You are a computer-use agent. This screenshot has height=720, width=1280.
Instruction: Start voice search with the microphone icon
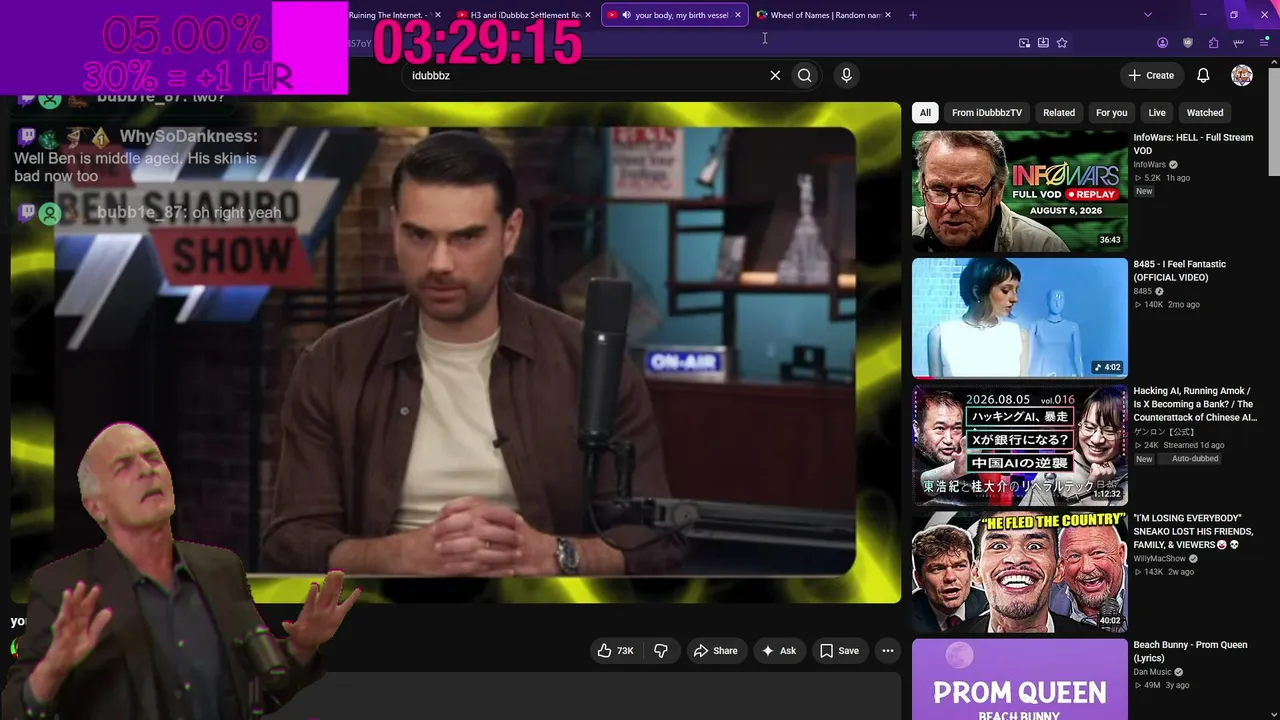[846, 75]
